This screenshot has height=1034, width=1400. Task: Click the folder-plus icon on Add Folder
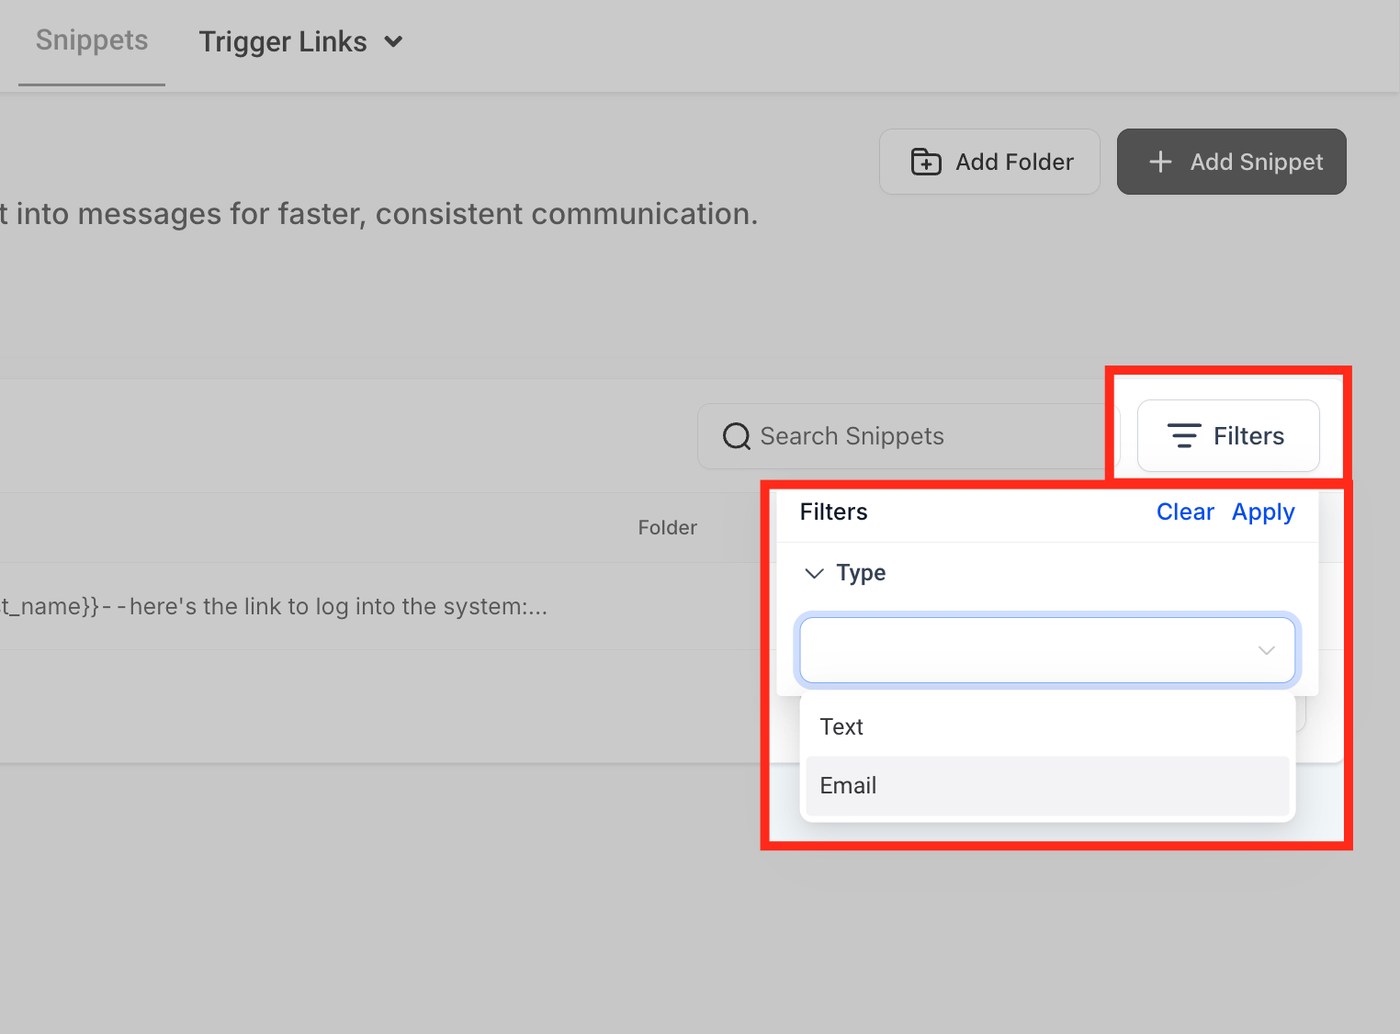click(x=926, y=162)
